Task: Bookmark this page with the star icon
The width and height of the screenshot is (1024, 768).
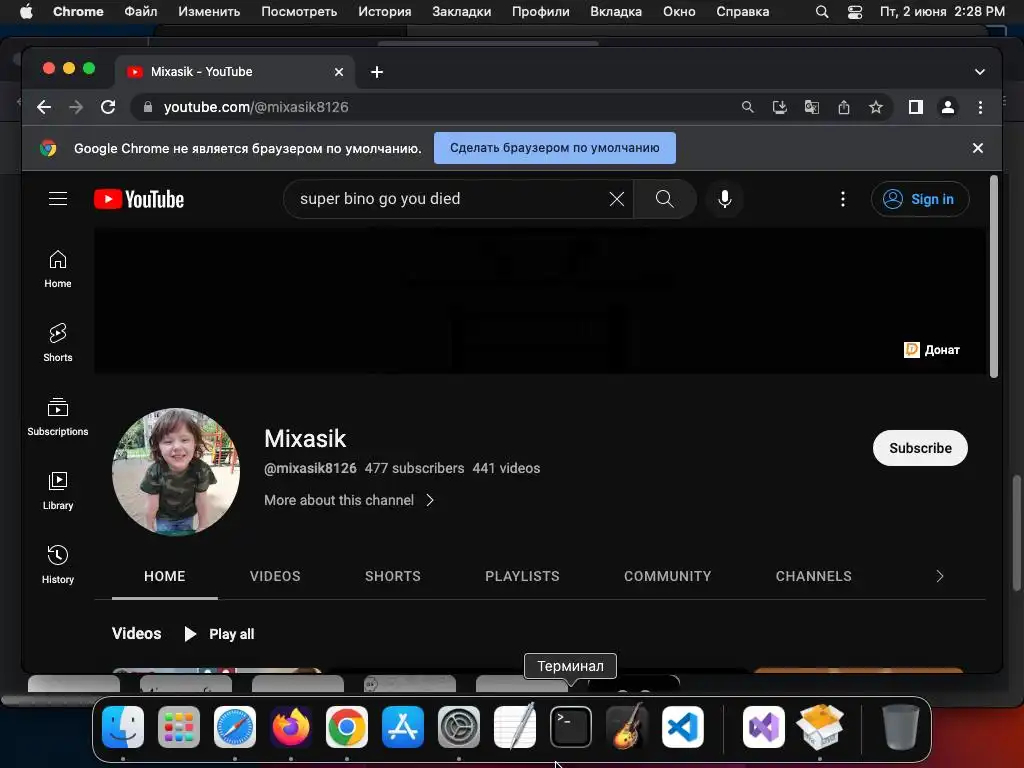Action: 876,107
